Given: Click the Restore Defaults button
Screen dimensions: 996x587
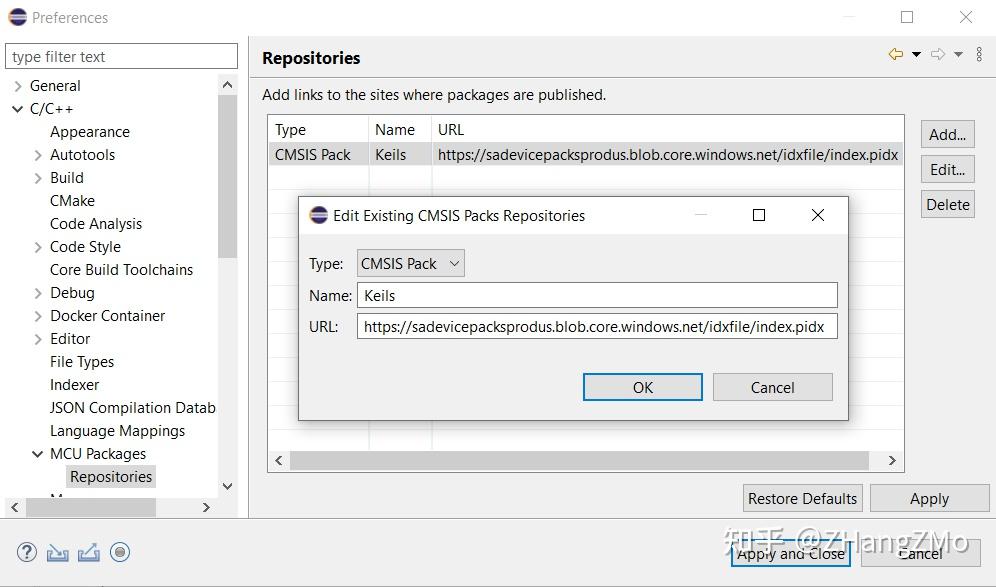Looking at the screenshot, I should [x=802, y=498].
